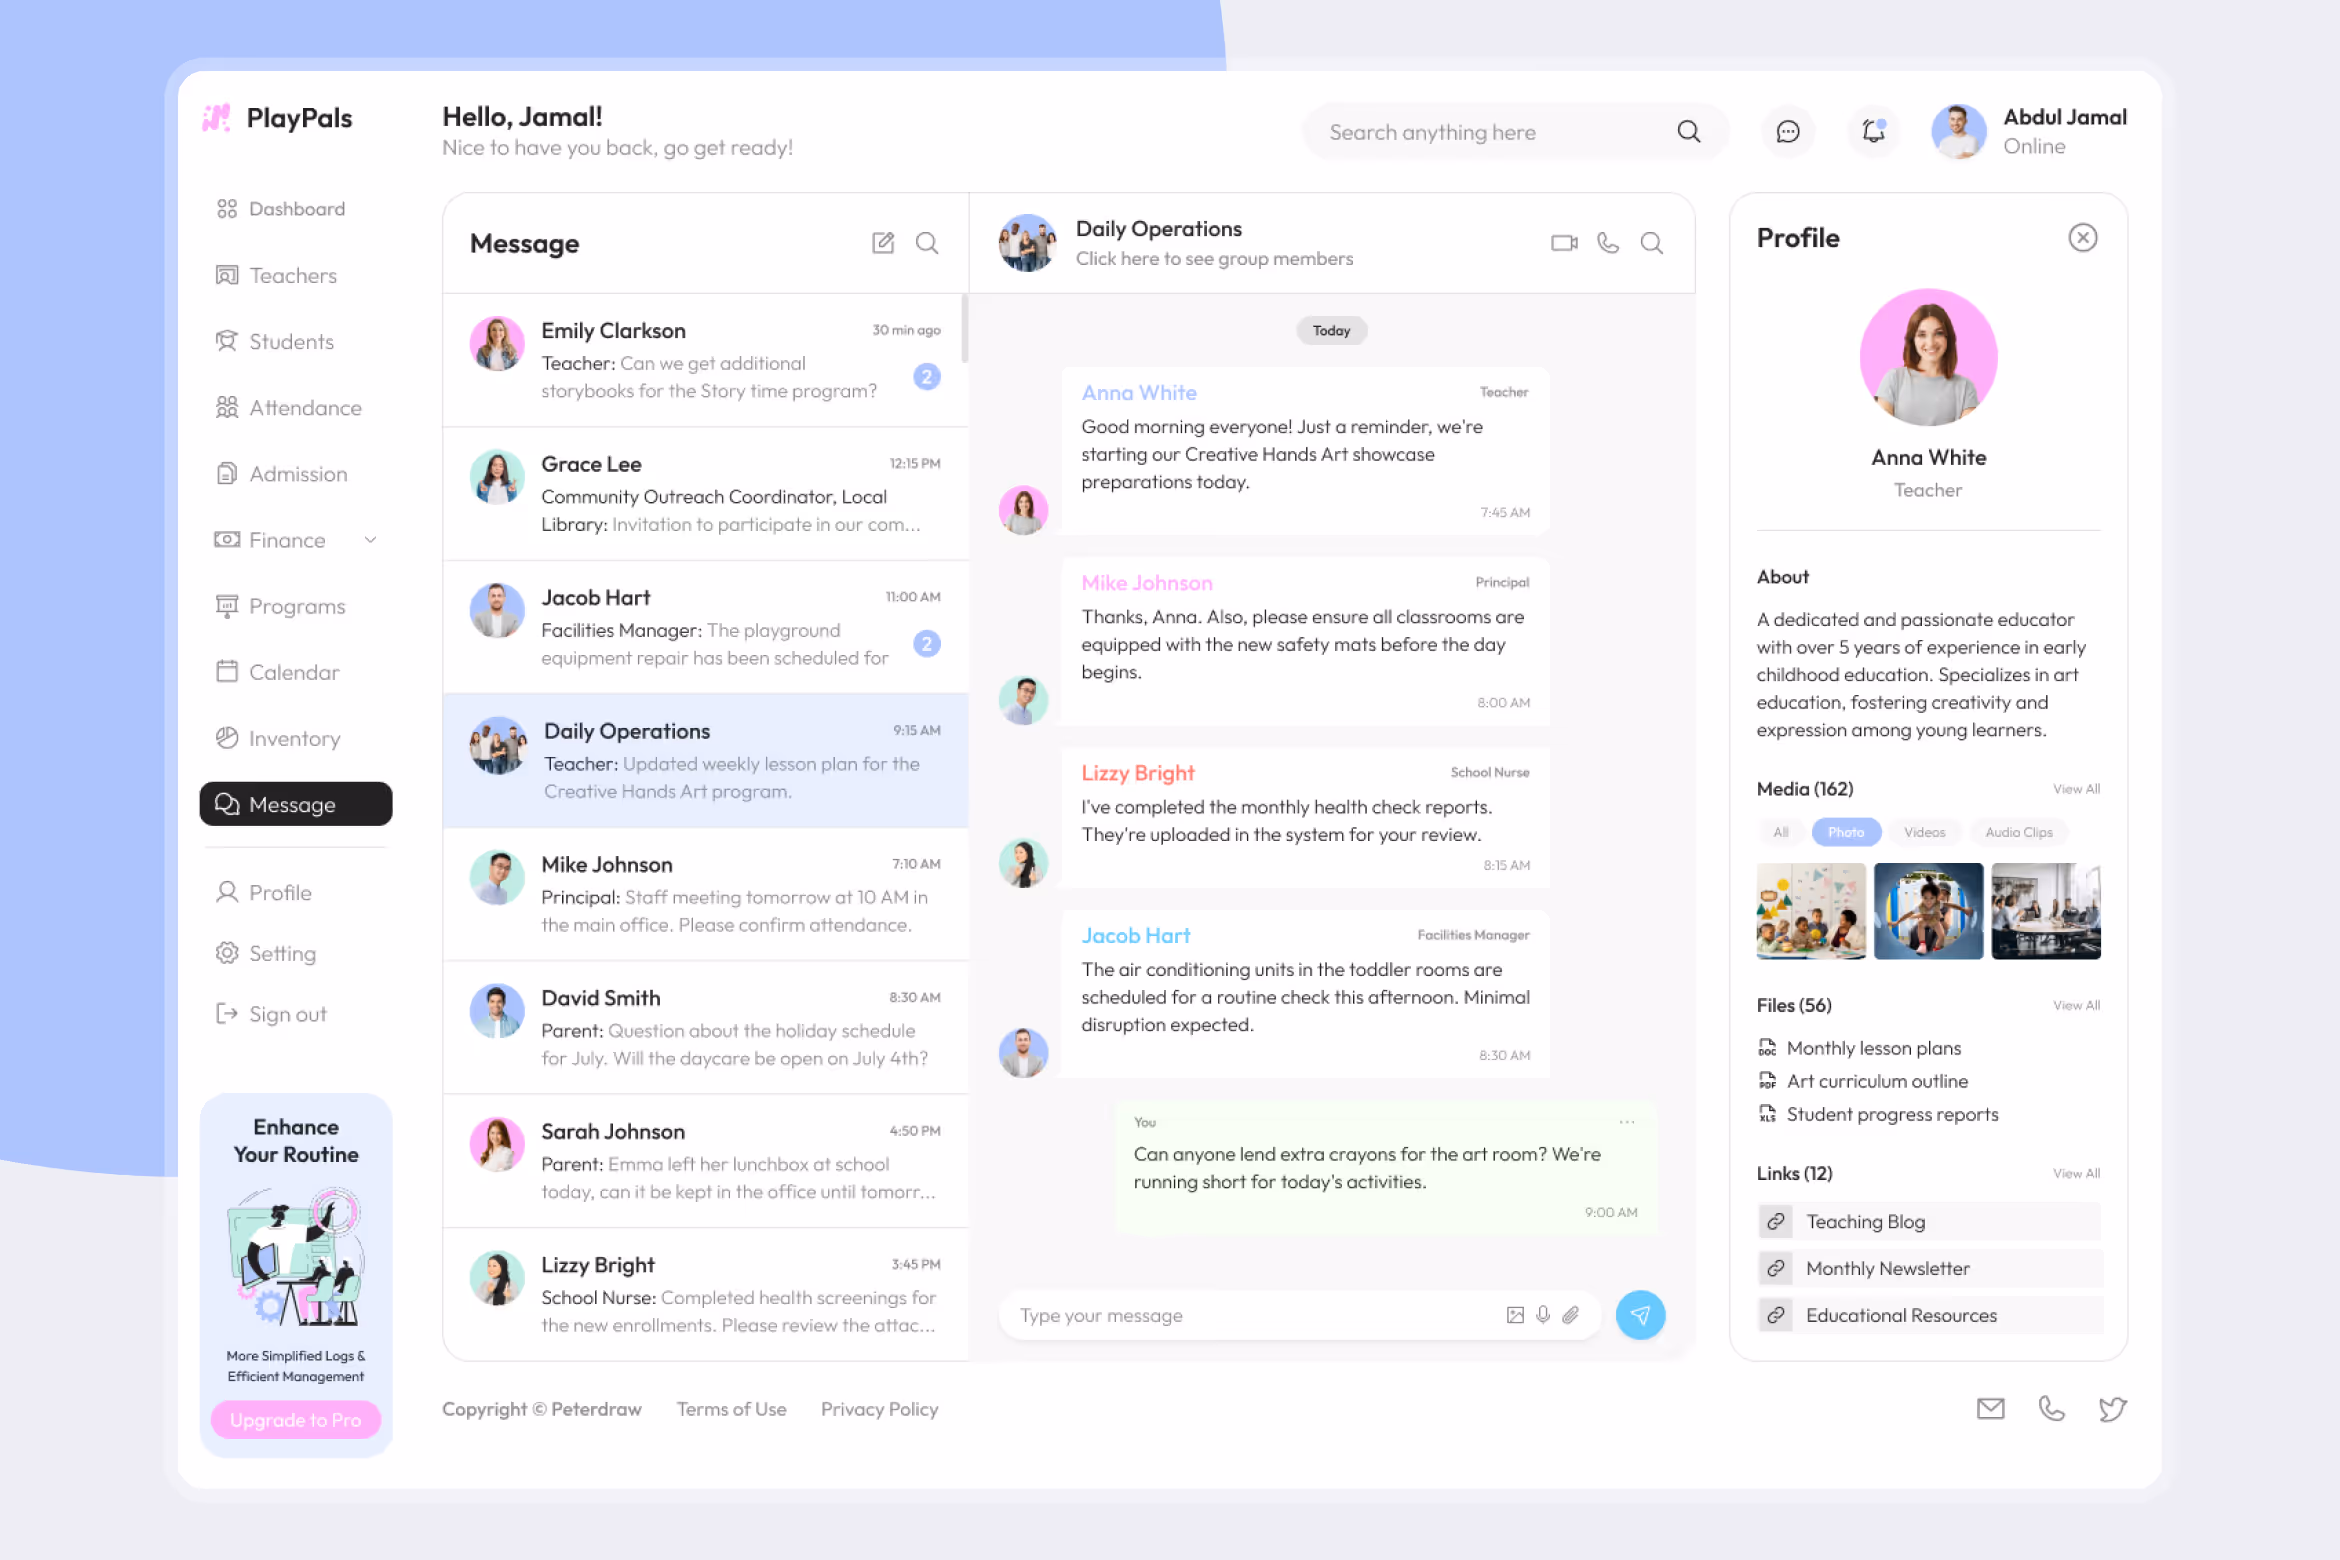Image resolution: width=2340 pixels, height=1560 pixels.
Task: Click the voice call phone icon in chat header
Action: (1608, 243)
